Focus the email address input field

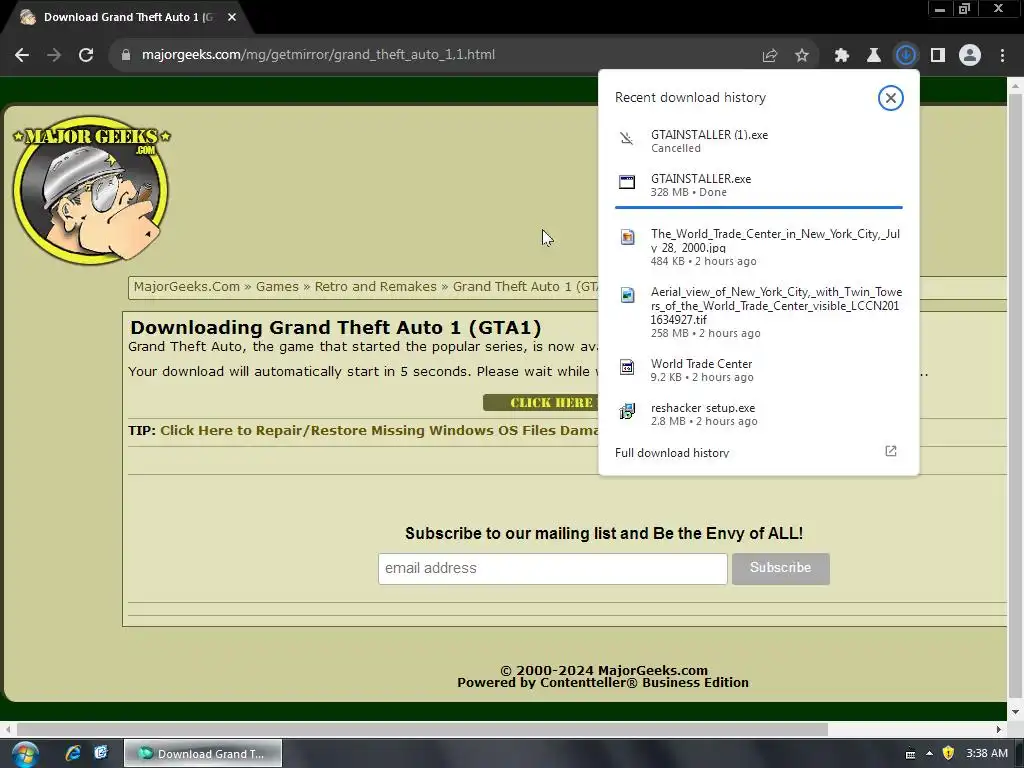tap(552, 569)
